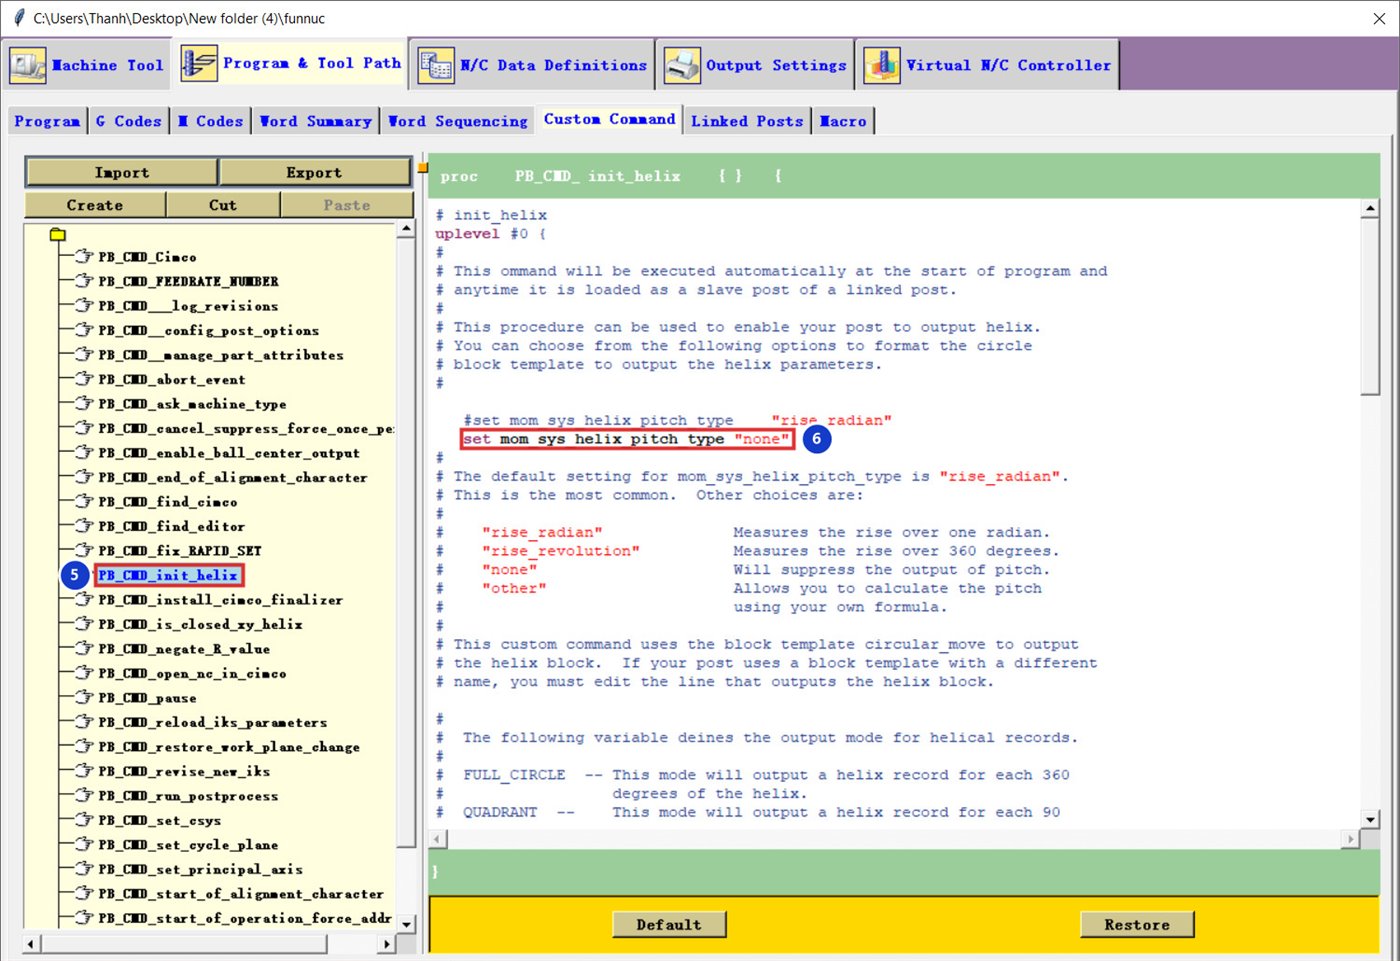Click the command tree's scroll-up arrow
This screenshot has height=961, width=1400.
(x=406, y=229)
